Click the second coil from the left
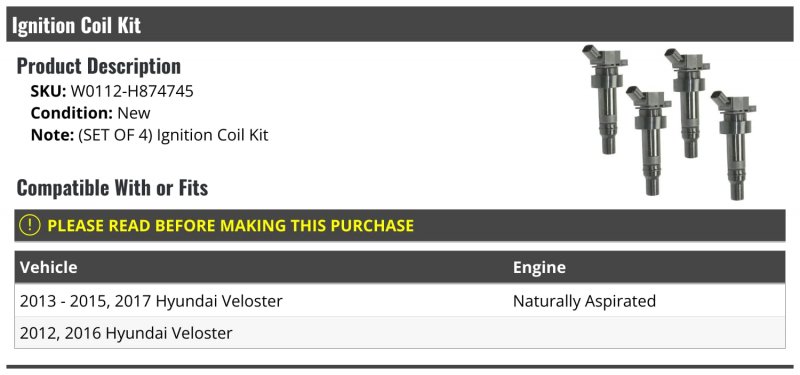Screen dimensions: 800x375 [649, 141]
